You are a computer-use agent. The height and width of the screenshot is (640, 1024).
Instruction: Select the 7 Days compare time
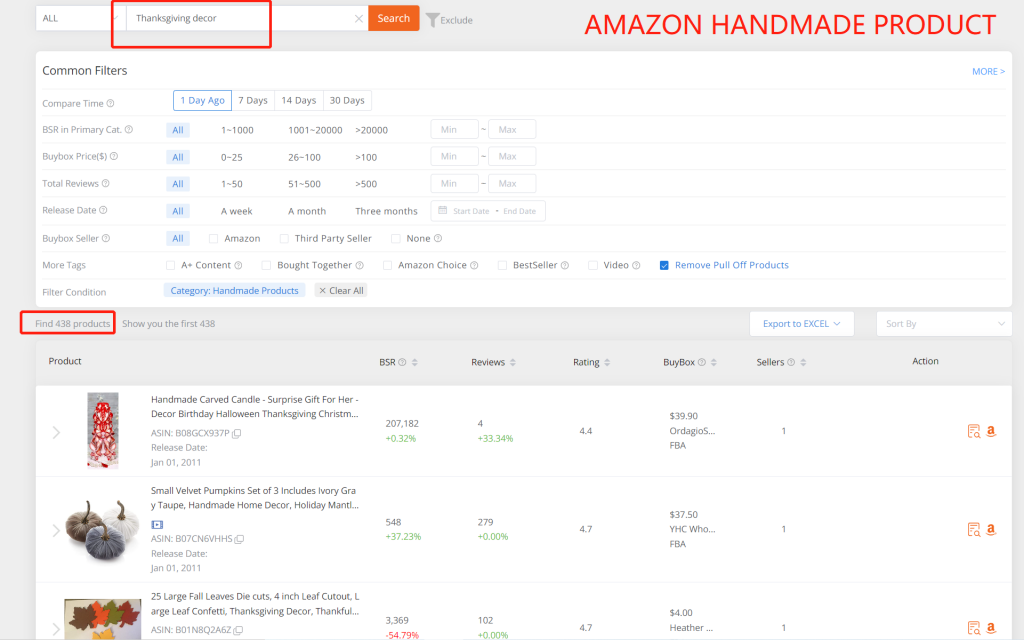[252, 100]
